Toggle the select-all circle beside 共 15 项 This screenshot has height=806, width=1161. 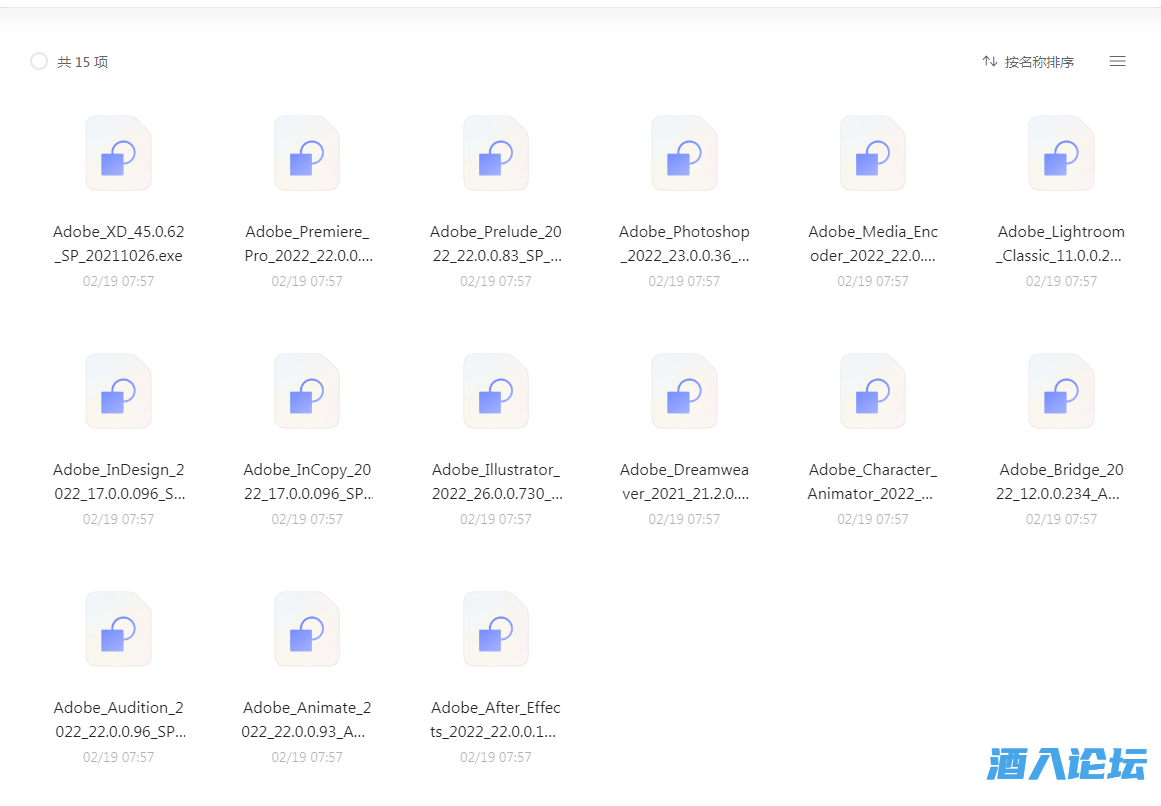click(x=39, y=61)
